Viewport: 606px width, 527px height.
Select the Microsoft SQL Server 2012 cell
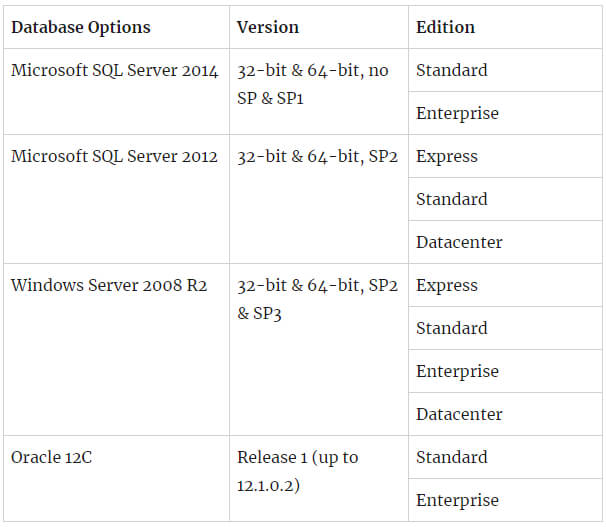tap(116, 199)
